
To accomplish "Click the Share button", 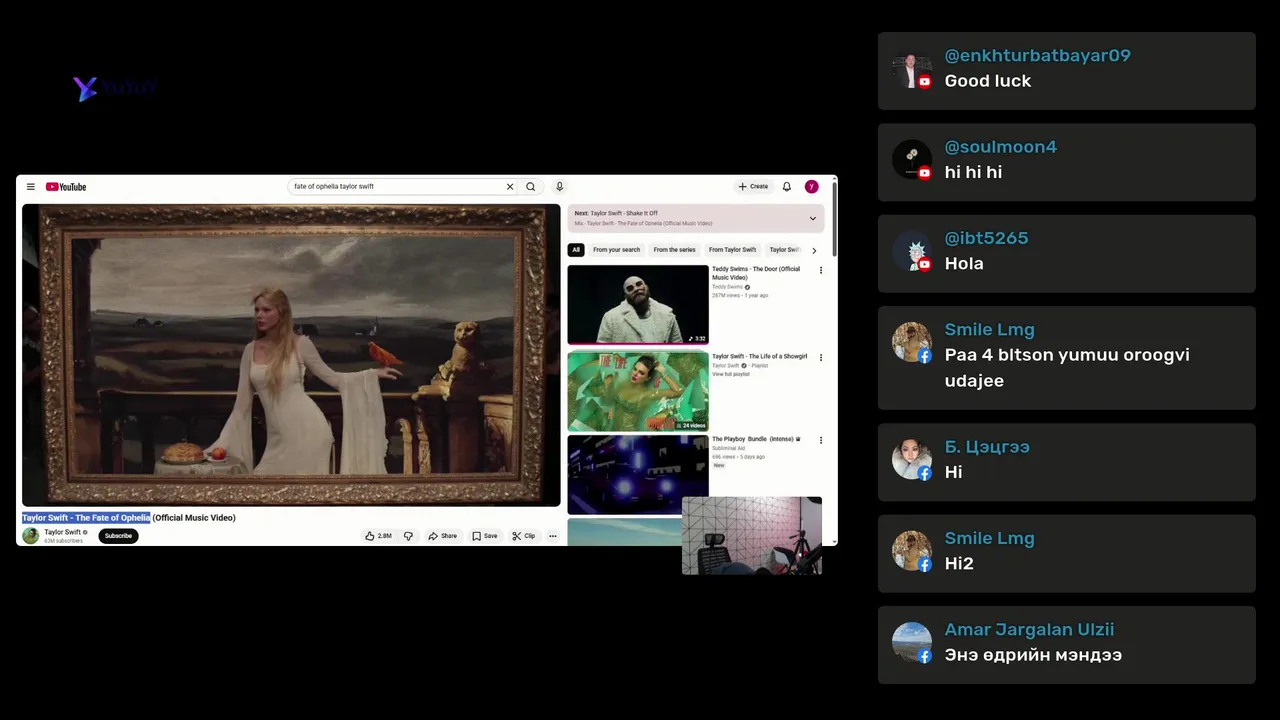I will pyautogui.click(x=442, y=536).
